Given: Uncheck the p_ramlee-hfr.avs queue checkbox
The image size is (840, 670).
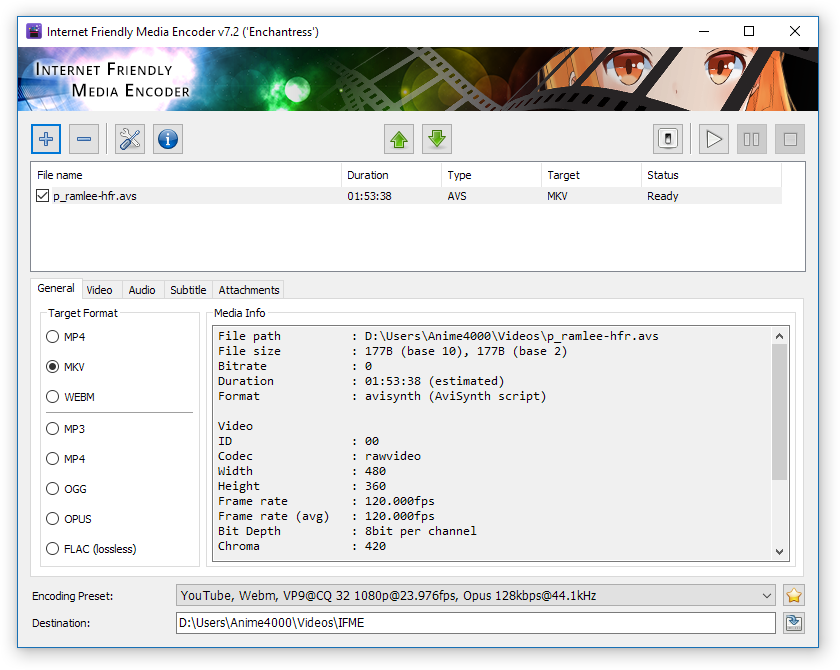Looking at the screenshot, I should 42,196.
